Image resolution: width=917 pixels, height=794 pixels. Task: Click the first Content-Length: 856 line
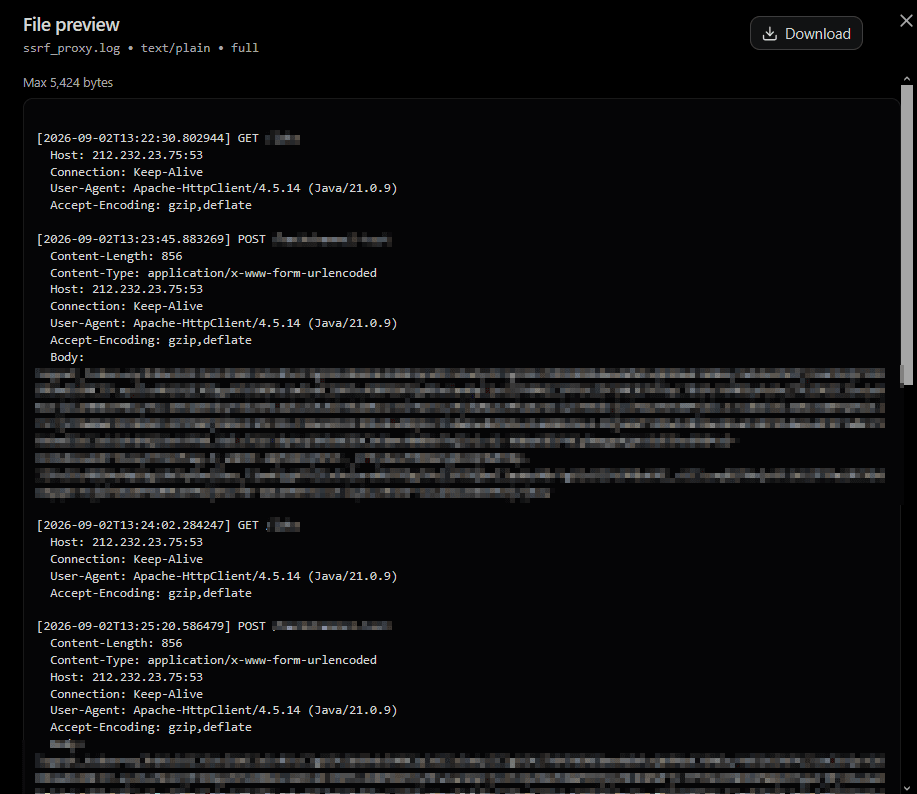[116, 256]
